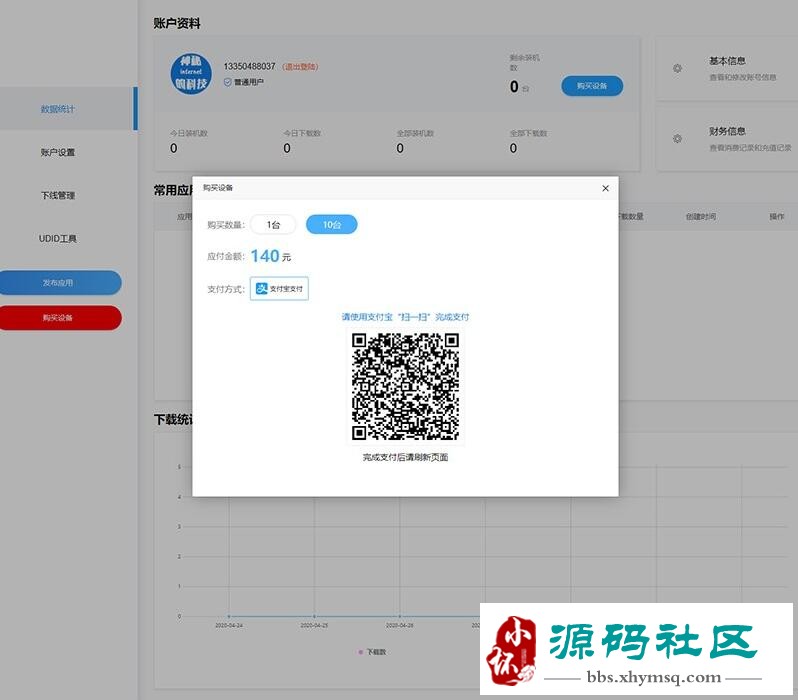Select the 1台 purchase quantity
Viewport: 798px width, 700px height.
(273, 225)
